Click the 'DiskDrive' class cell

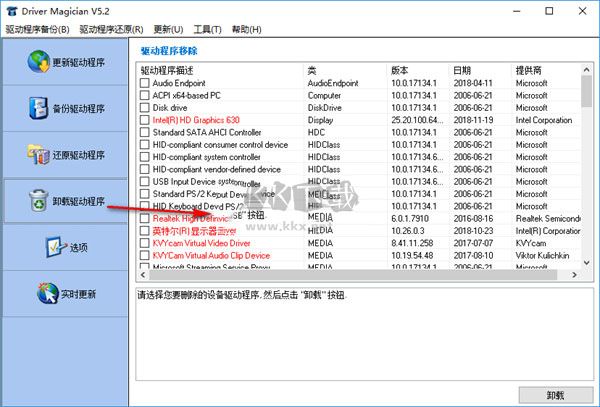(324, 107)
